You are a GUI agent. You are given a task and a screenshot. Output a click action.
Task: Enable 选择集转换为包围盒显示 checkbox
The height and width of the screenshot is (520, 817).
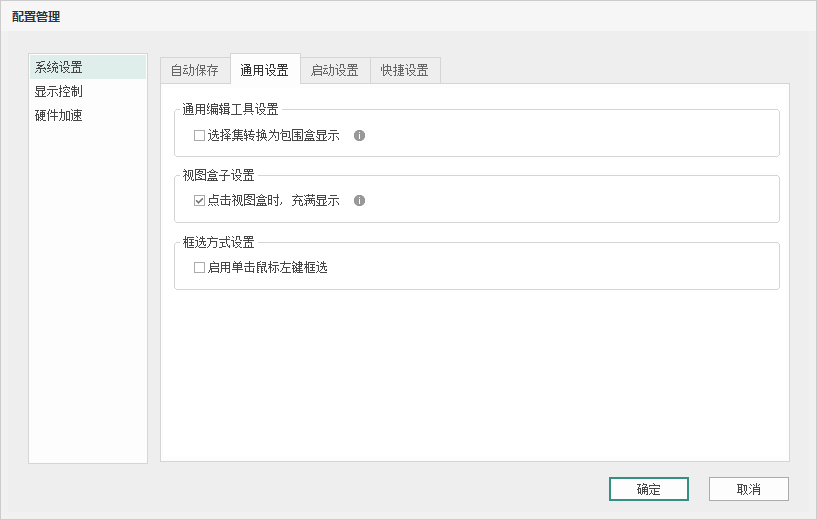pos(199,135)
